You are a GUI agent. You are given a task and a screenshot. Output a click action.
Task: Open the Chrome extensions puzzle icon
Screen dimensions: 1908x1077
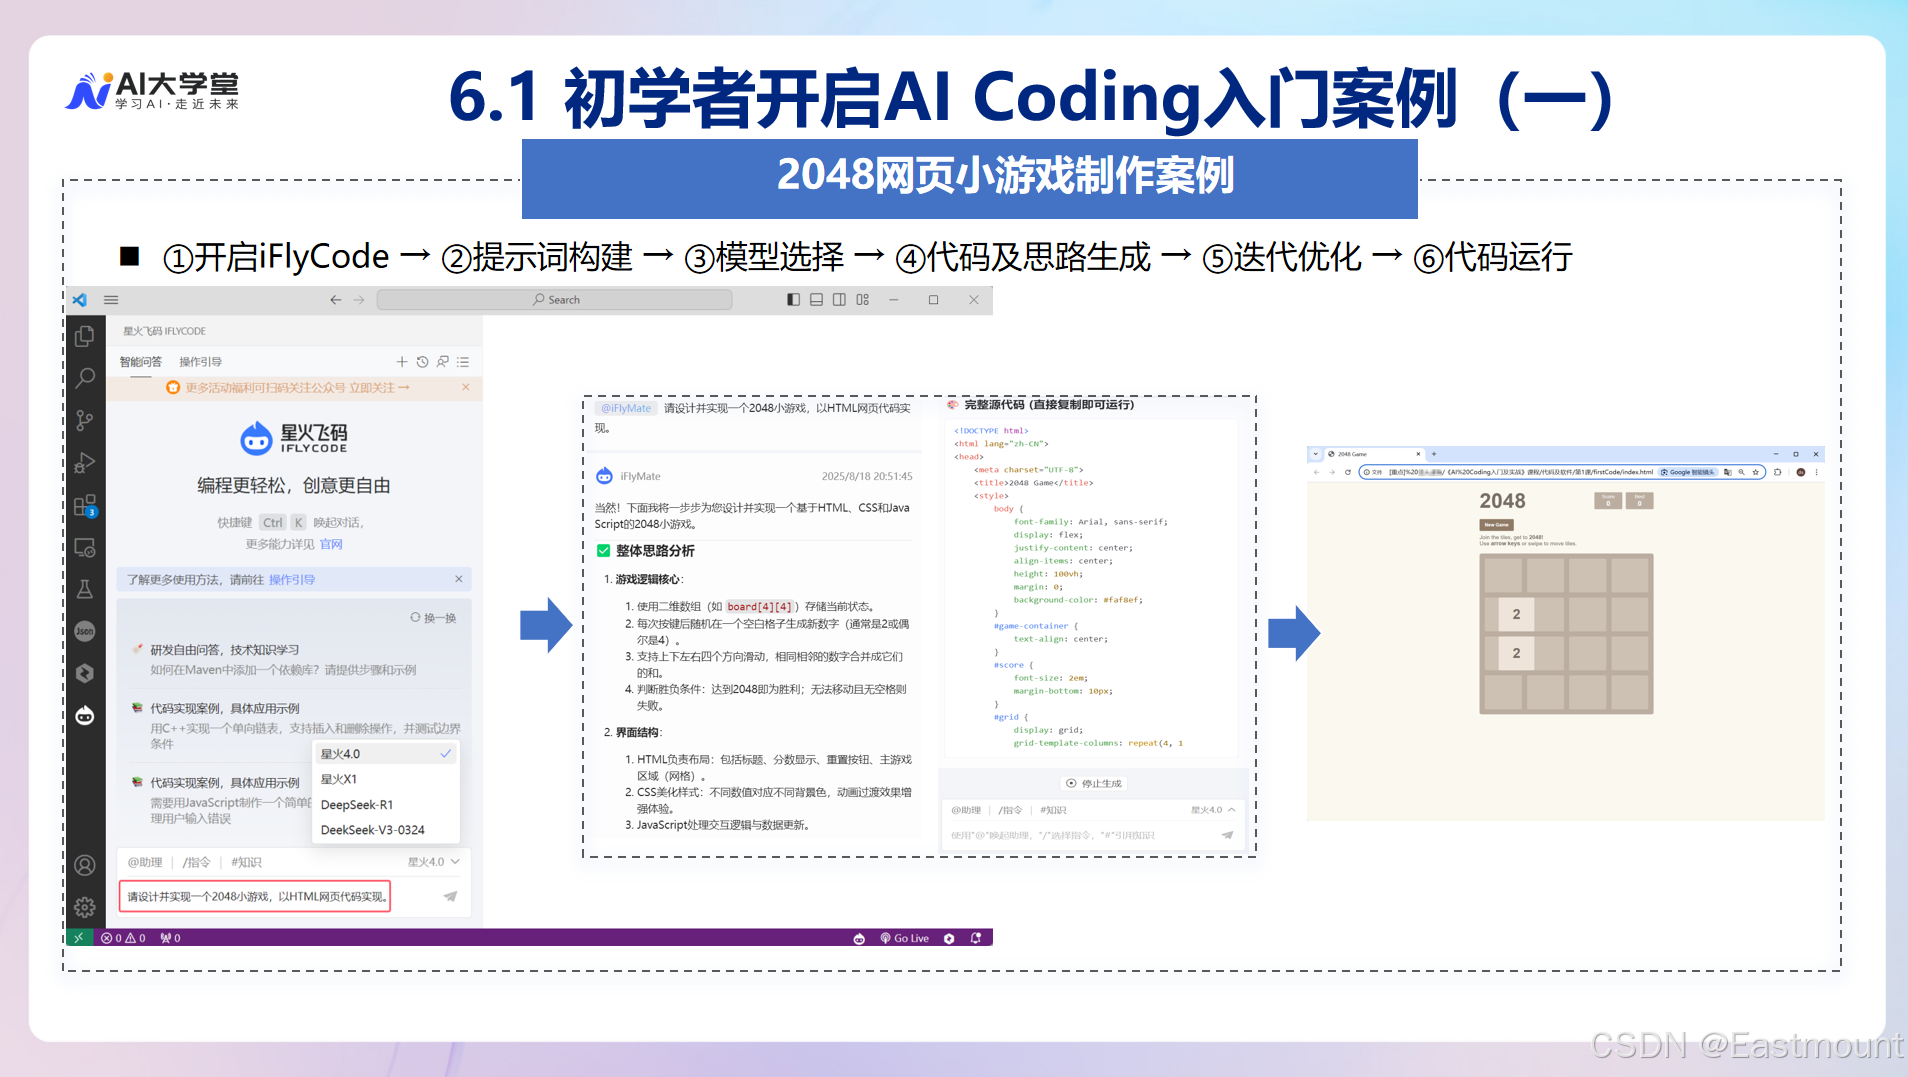[1778, 472]
